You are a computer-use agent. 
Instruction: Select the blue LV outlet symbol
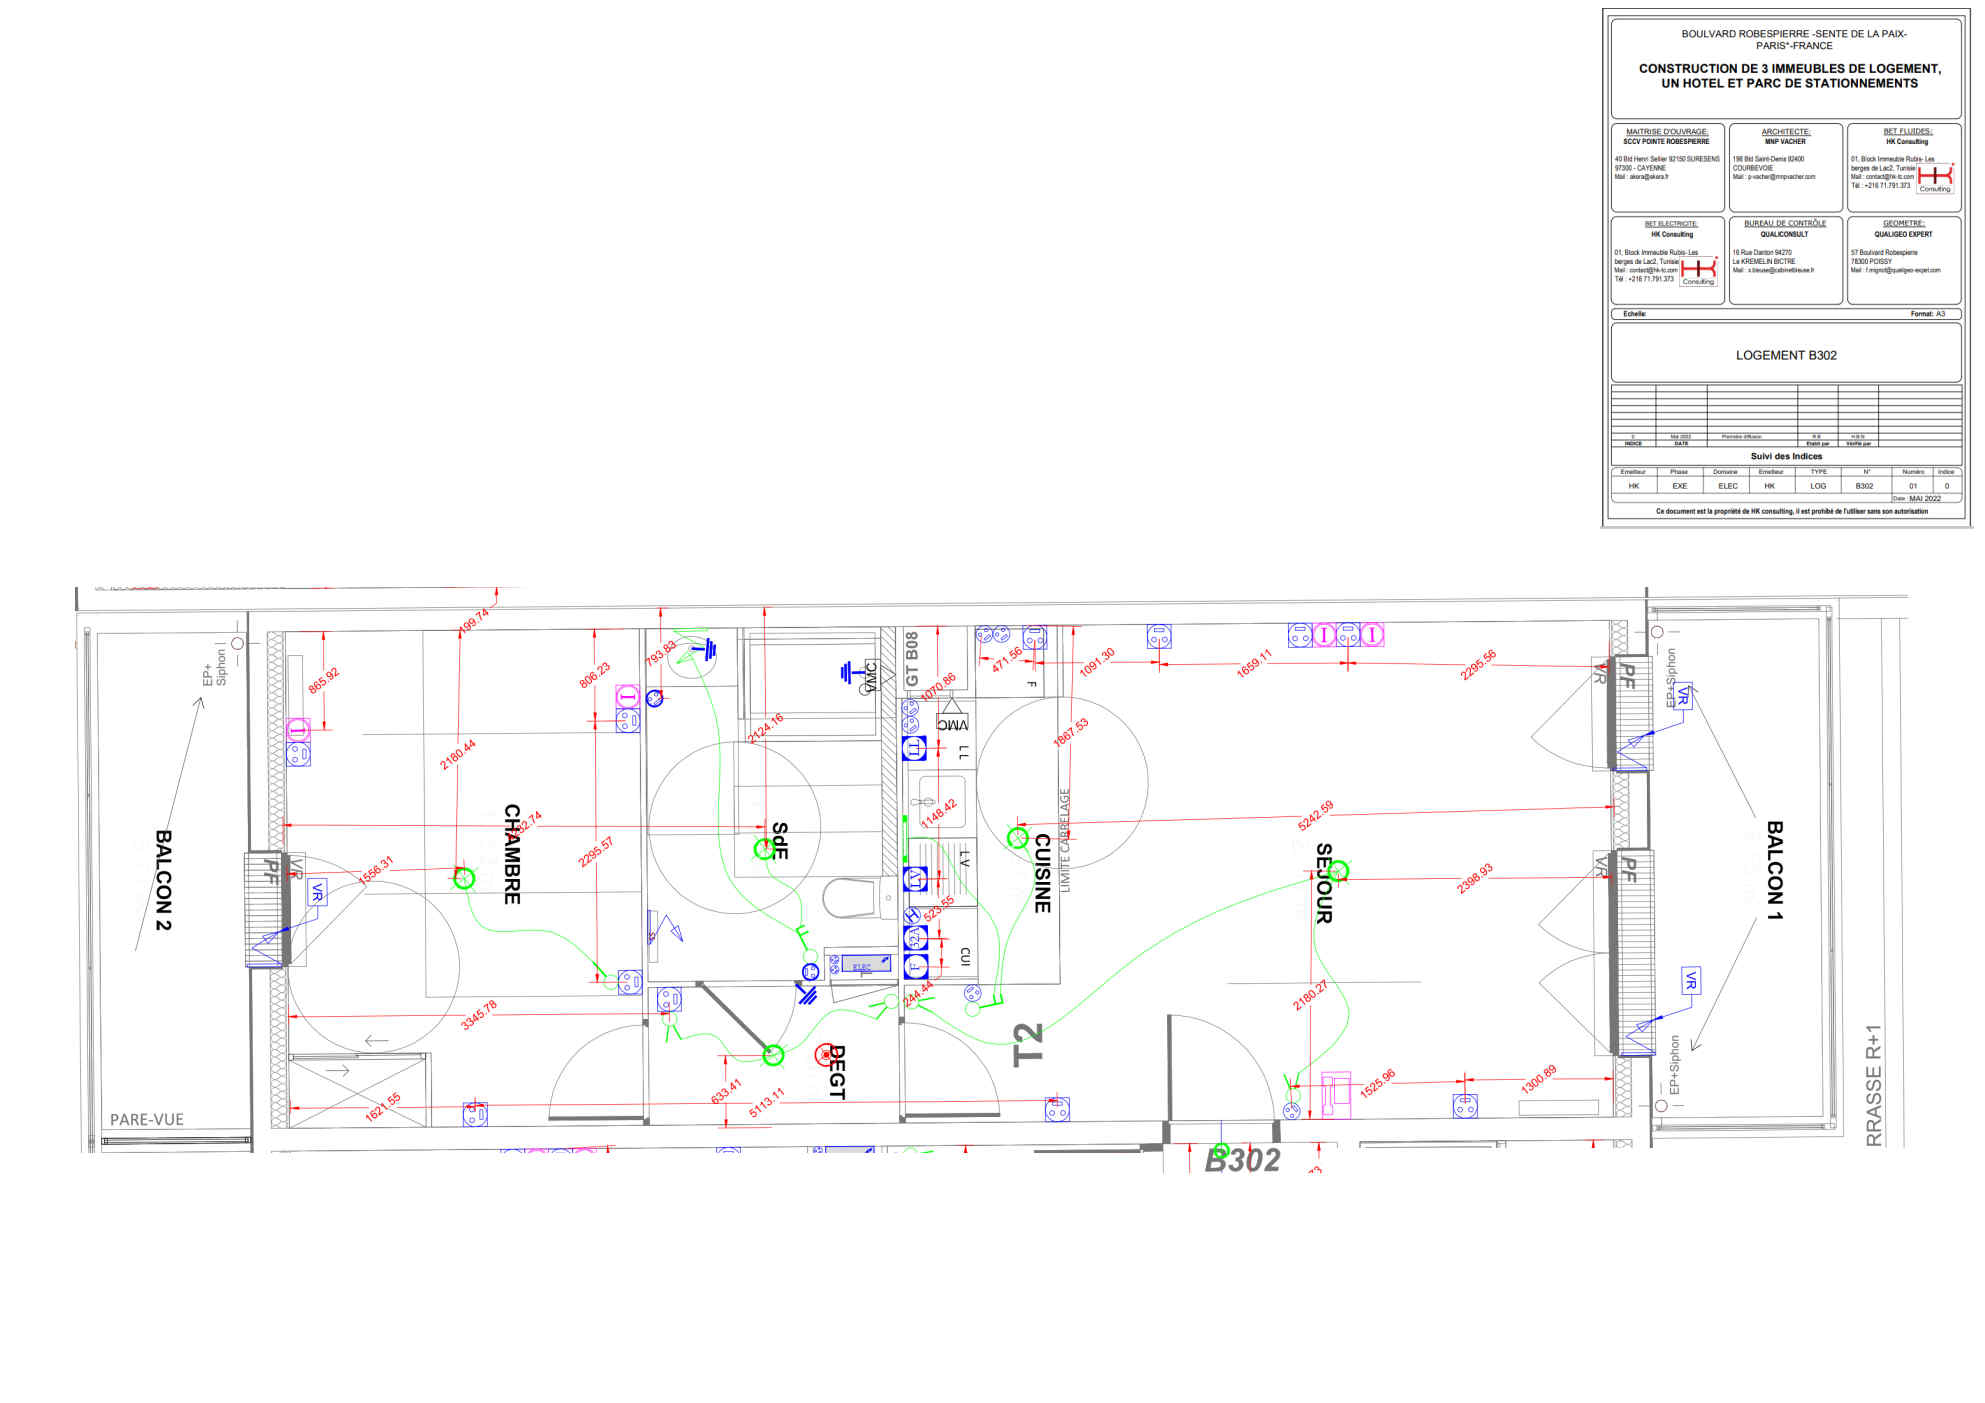click(x=914, y=879)
